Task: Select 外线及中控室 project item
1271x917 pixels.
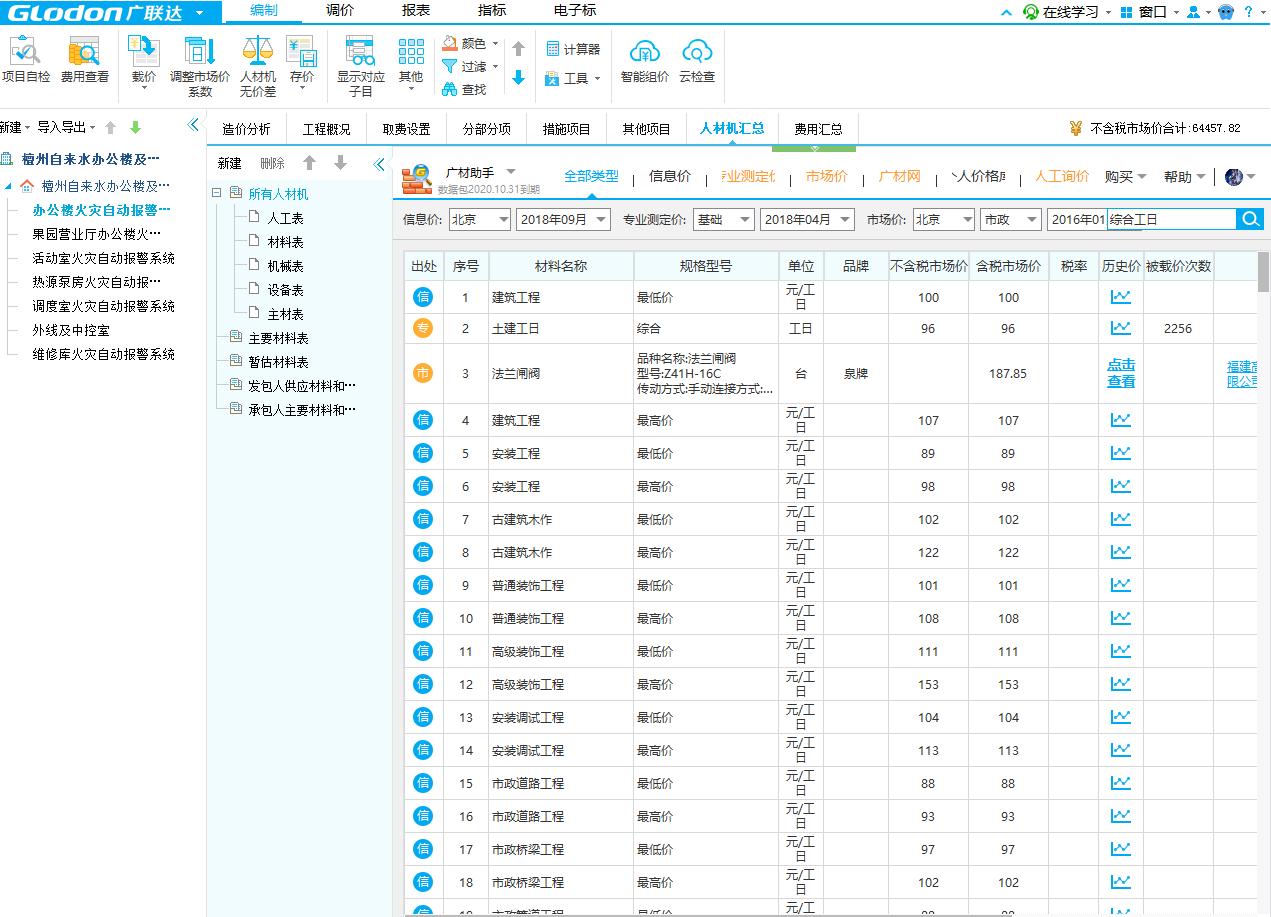Action: click(71, 330)
